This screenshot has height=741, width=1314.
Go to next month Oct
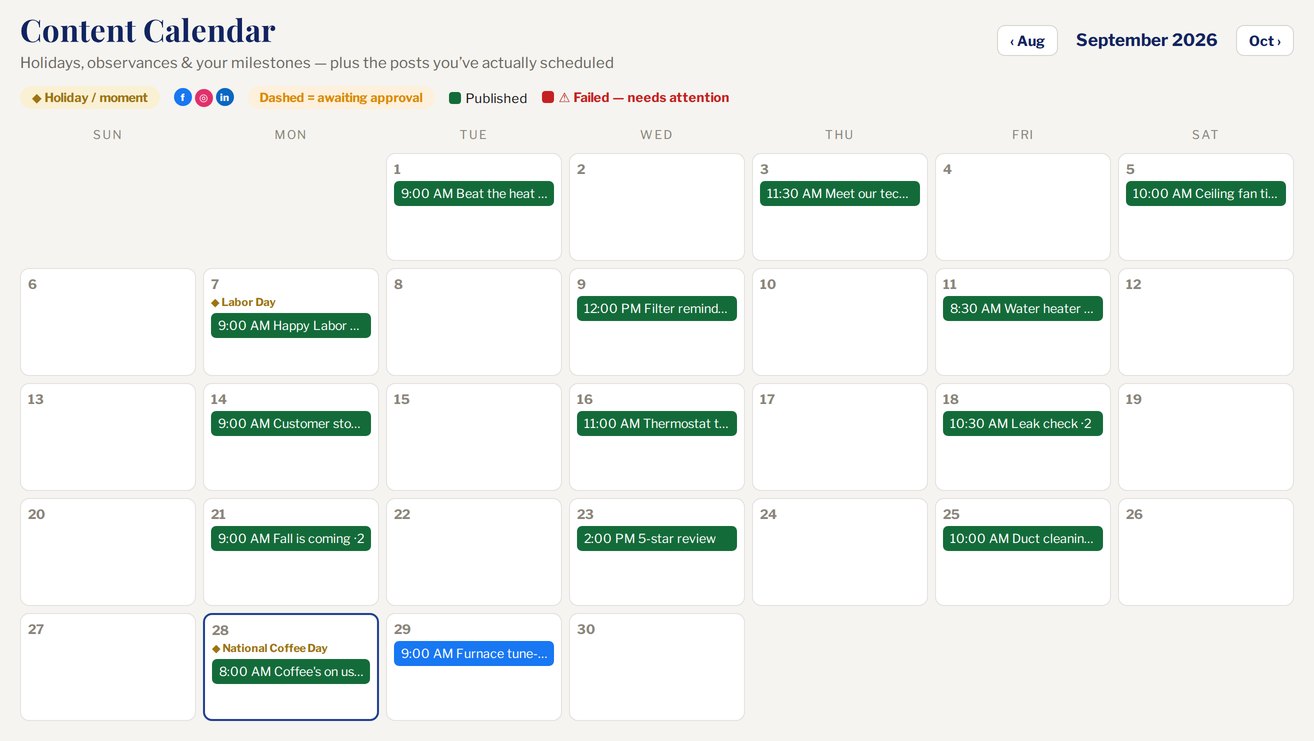point(1265,41)
